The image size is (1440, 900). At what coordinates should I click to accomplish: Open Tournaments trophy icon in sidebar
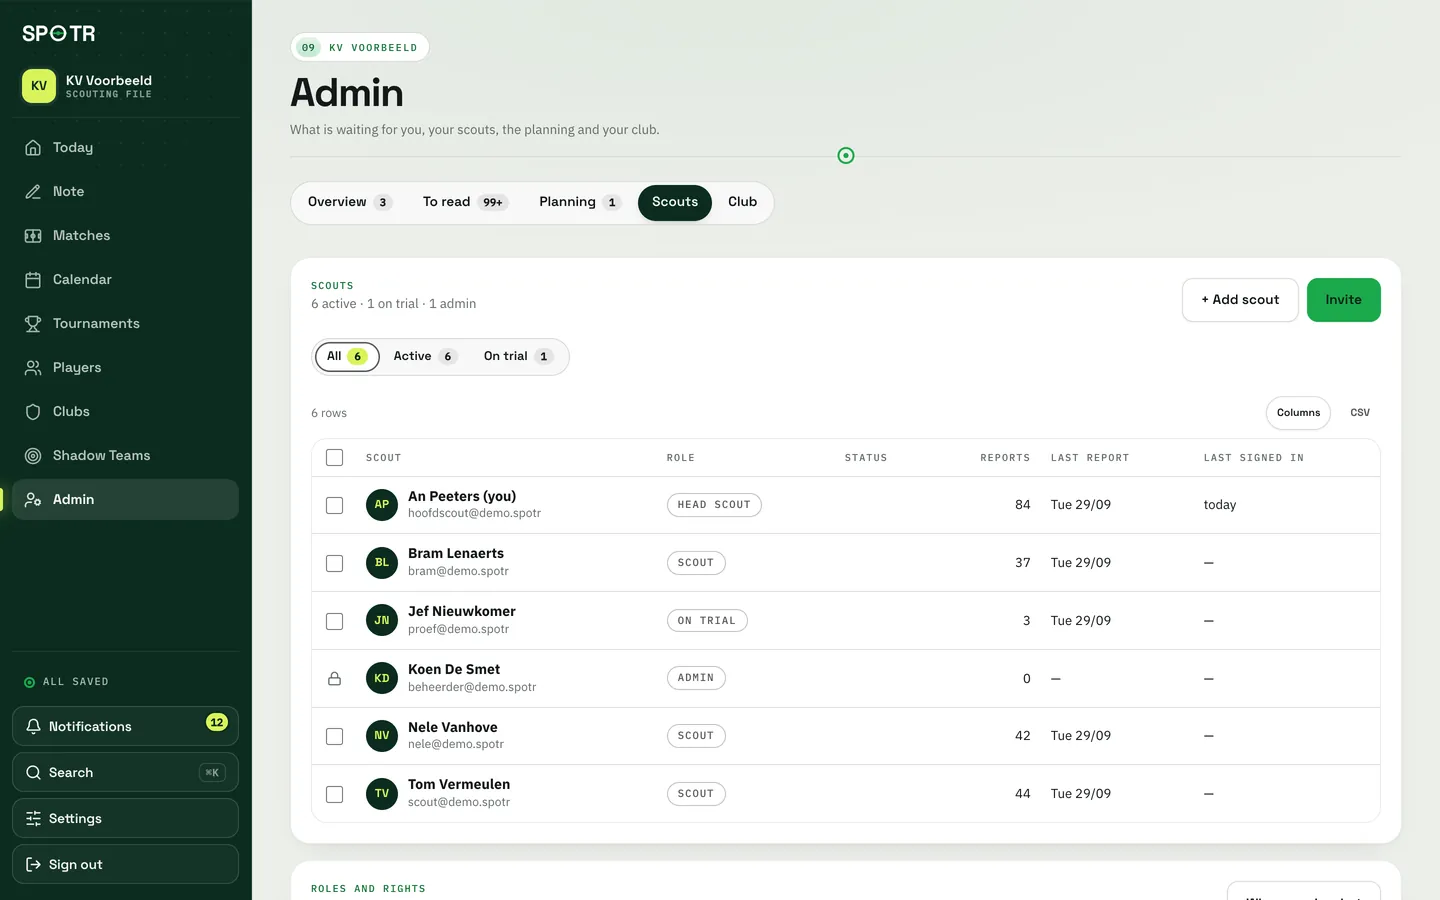(33, 324)
